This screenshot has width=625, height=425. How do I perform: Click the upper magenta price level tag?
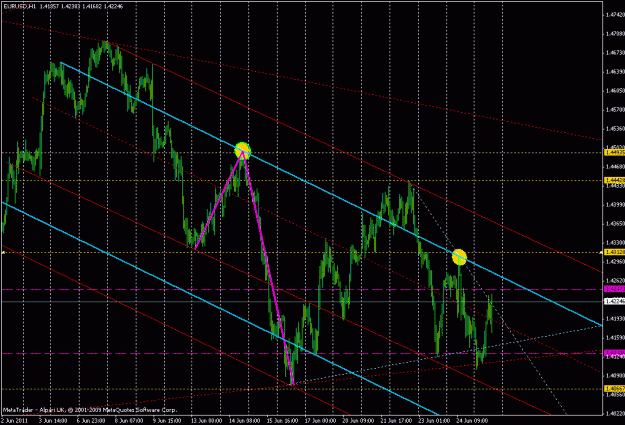coord(614,289)
